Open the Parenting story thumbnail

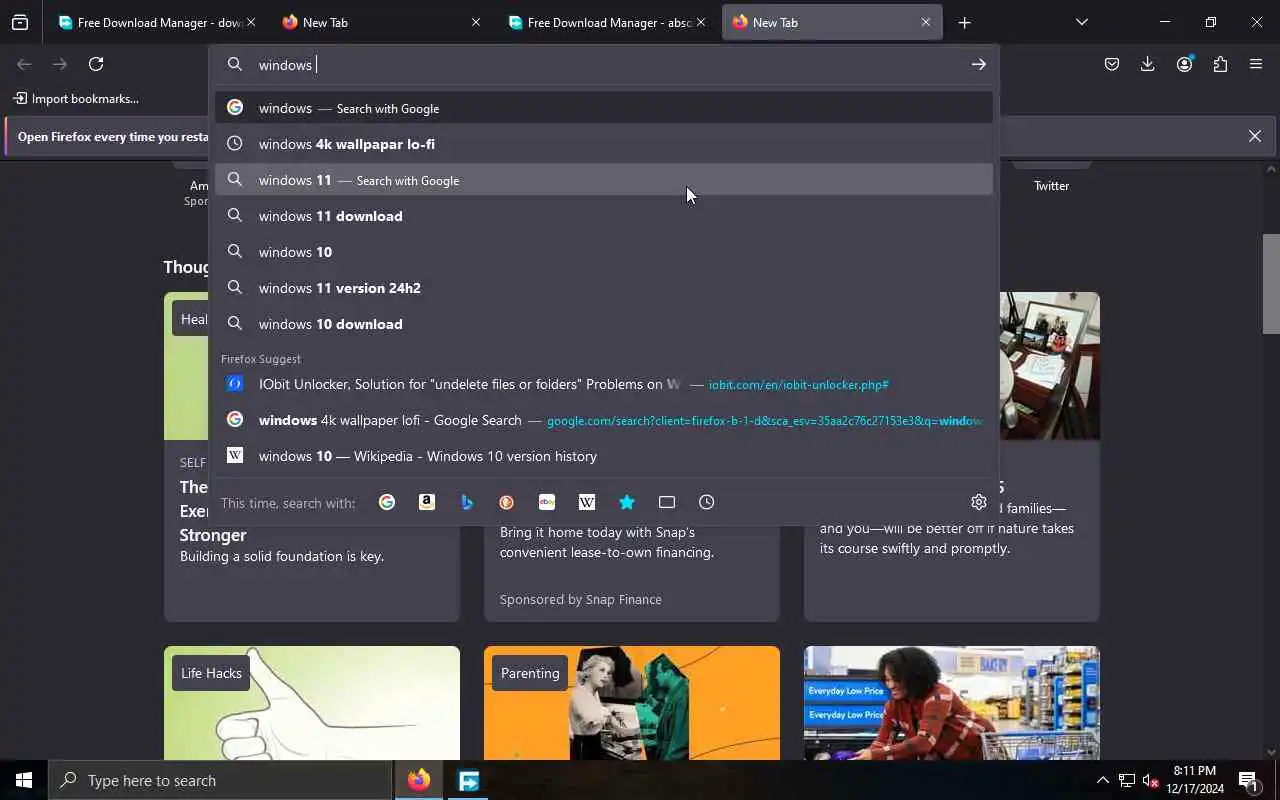[632, 703]
